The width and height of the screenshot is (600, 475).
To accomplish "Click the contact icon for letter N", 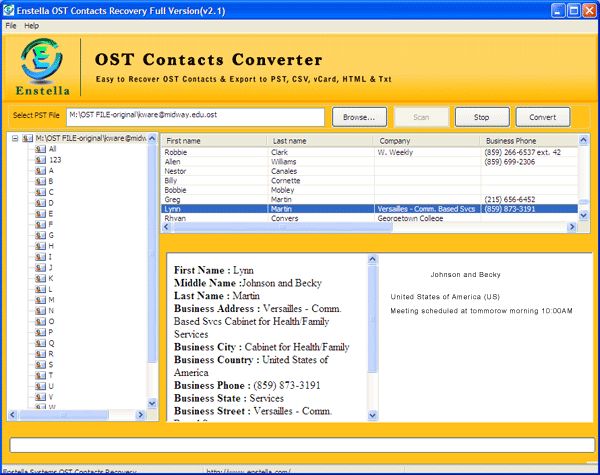I will (40, 311).
